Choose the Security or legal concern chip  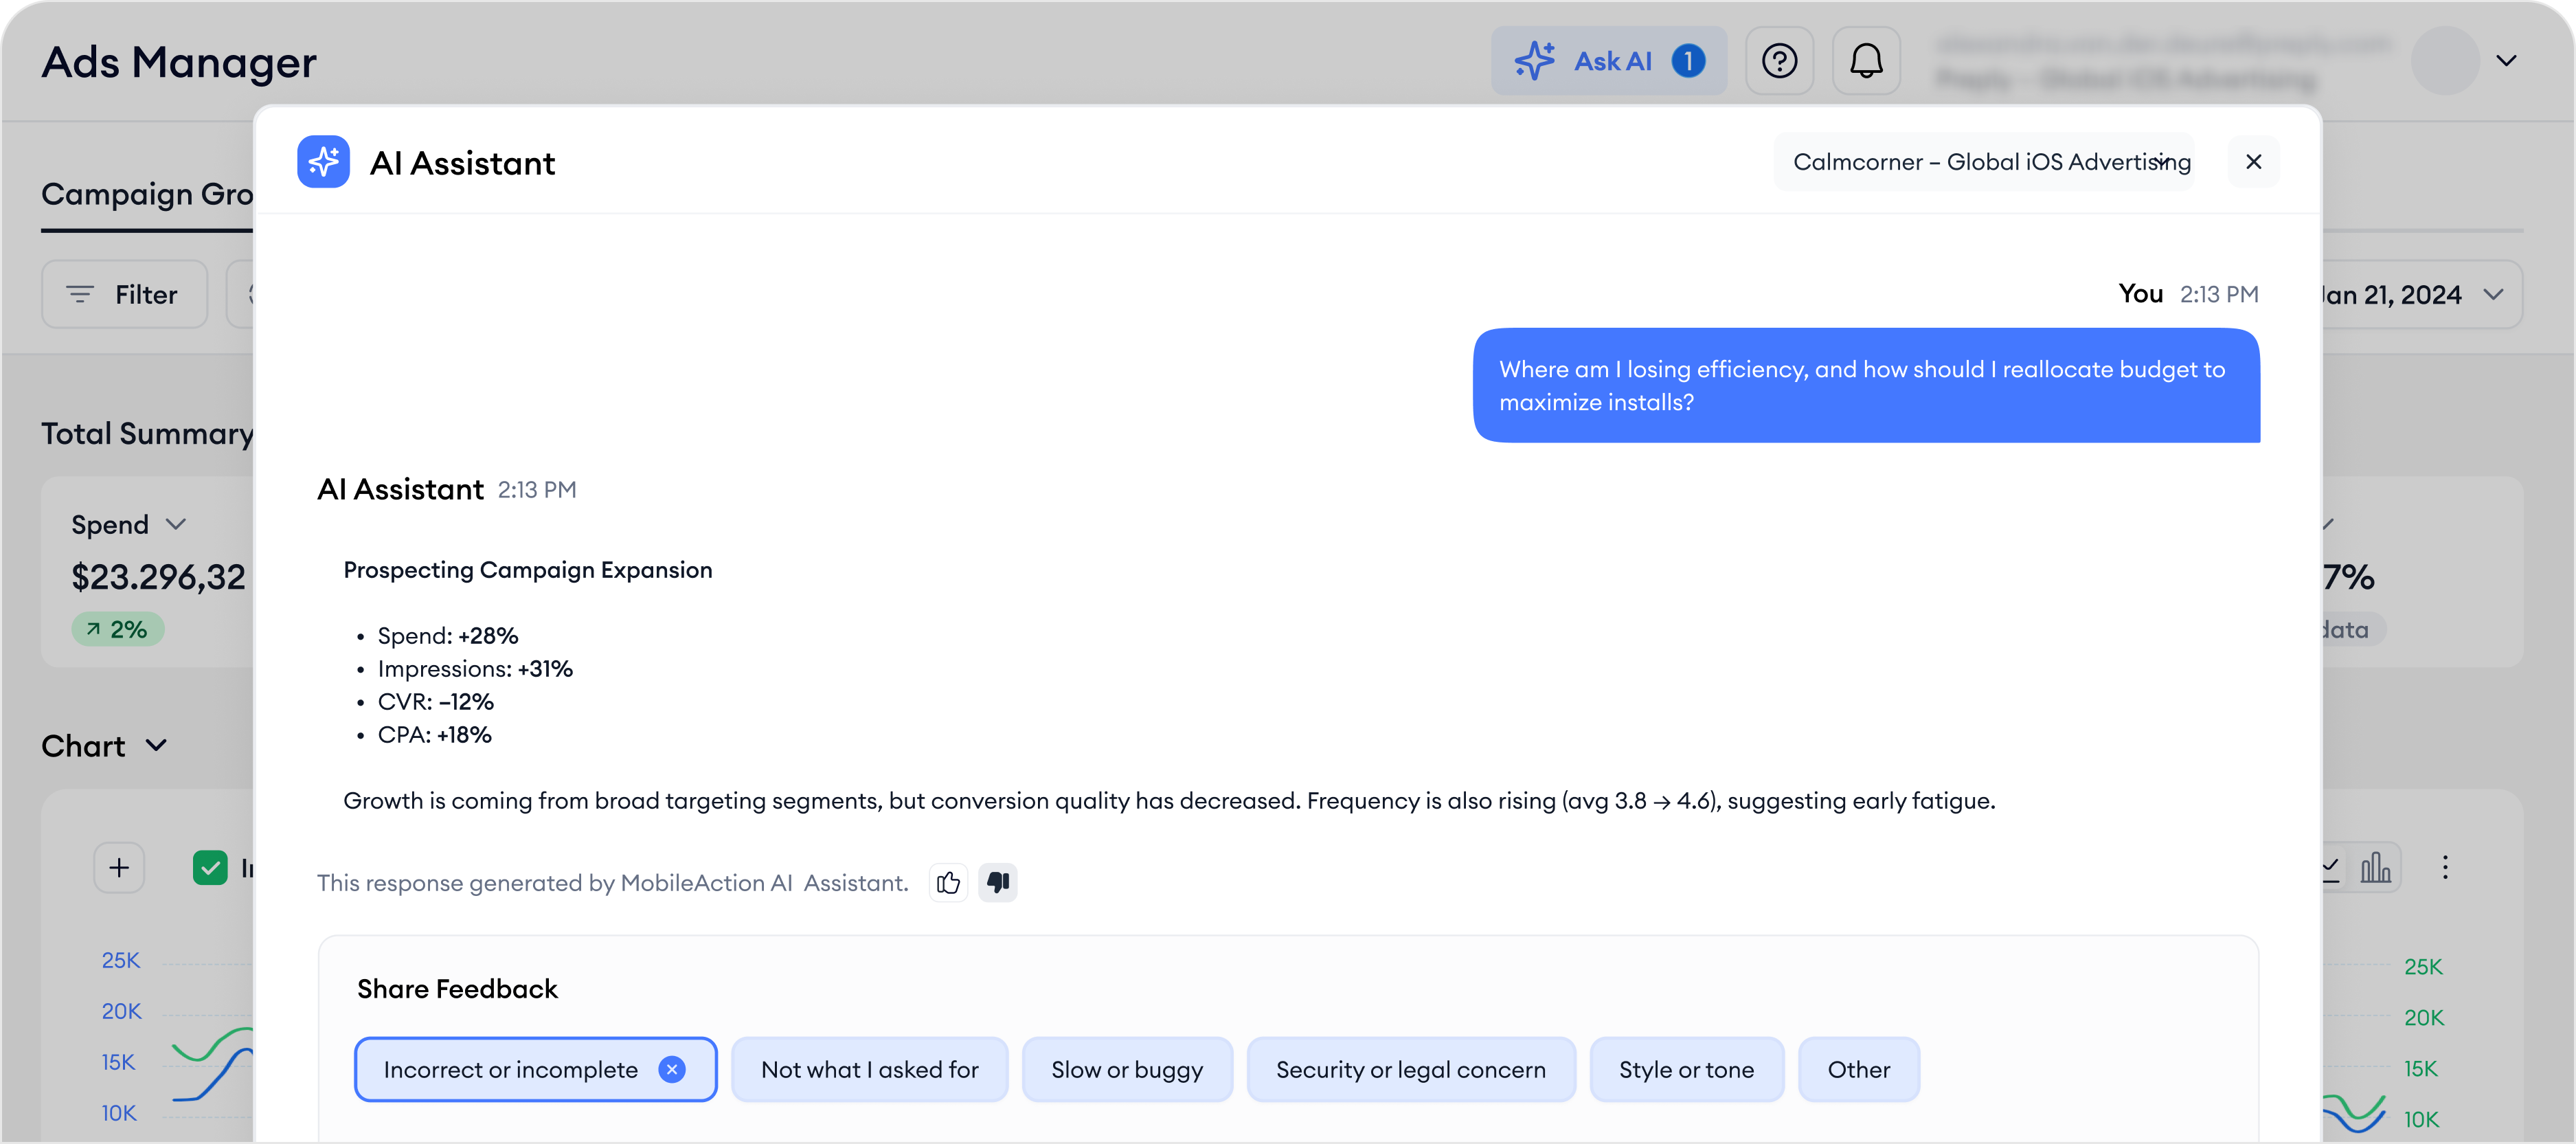click(1410, 1069)
